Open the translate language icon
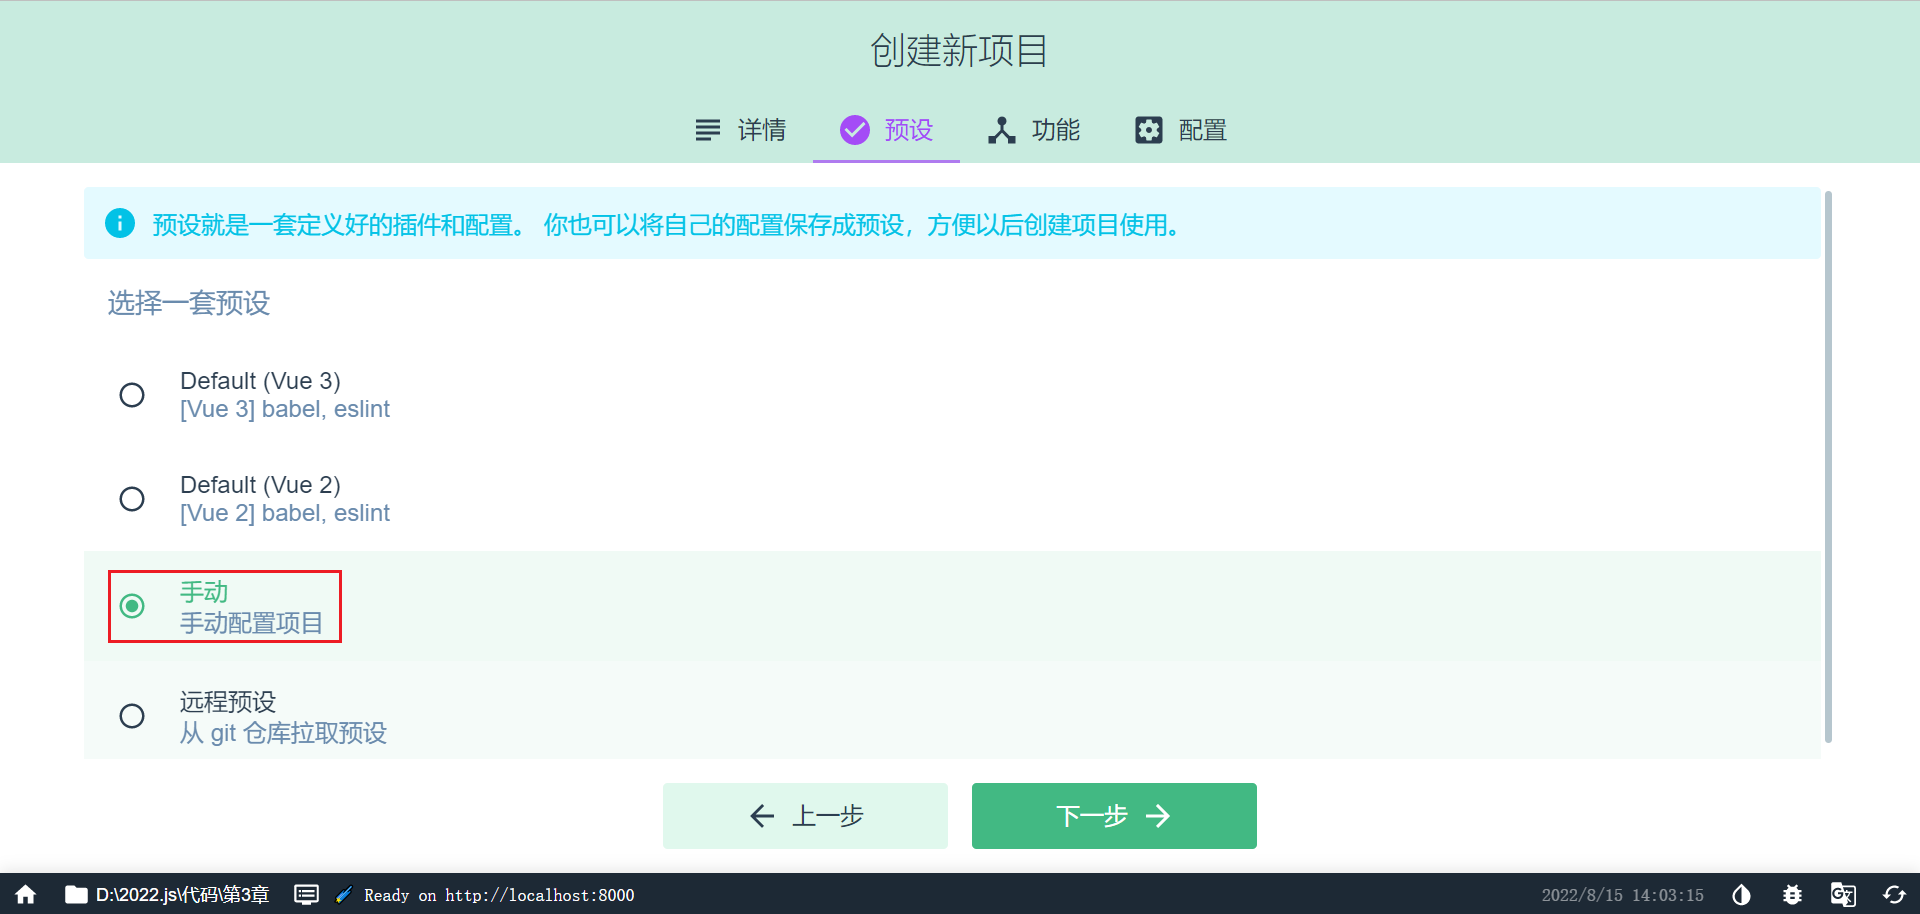The image size is (1920, 914). click(1843, 895)
